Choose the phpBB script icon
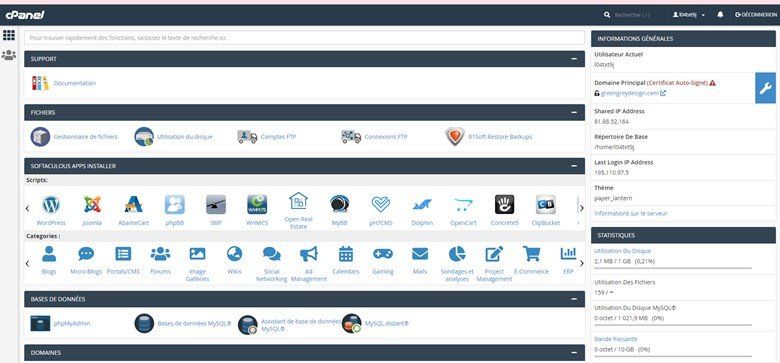 pos(175,204)
